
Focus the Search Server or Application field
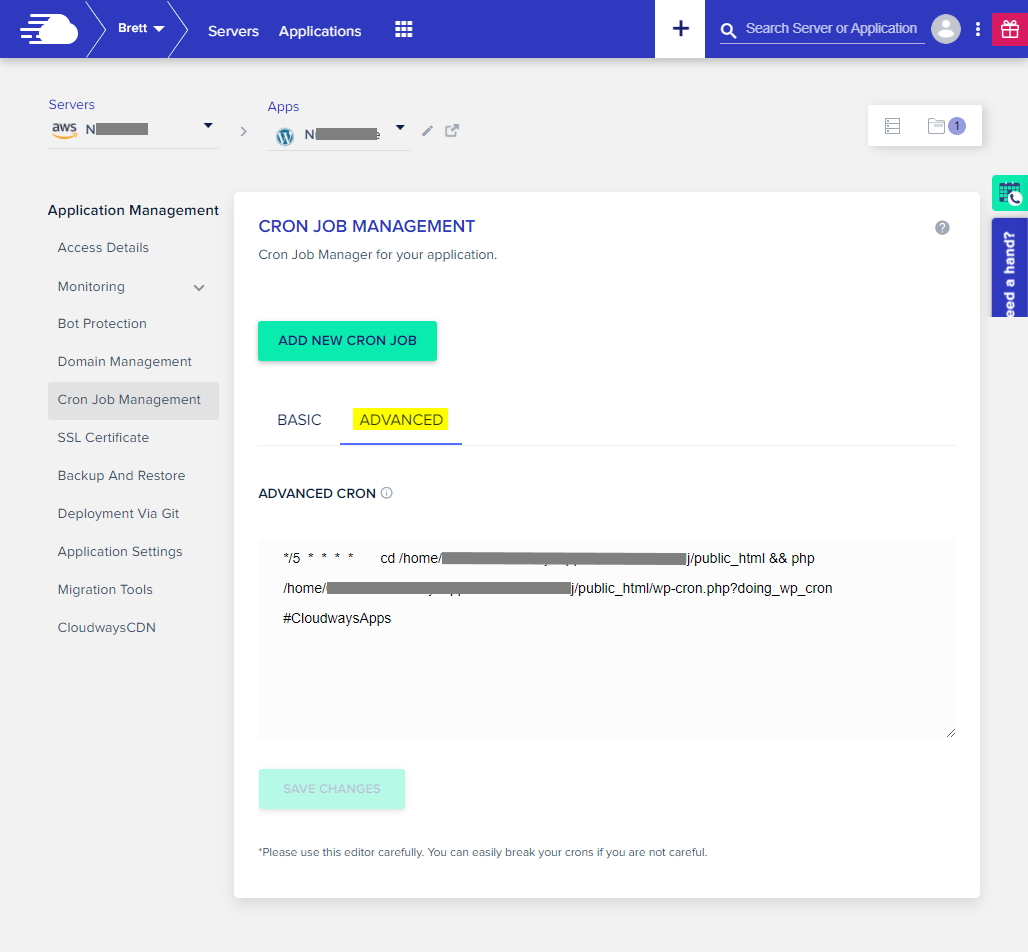click(x=831, y=29)
